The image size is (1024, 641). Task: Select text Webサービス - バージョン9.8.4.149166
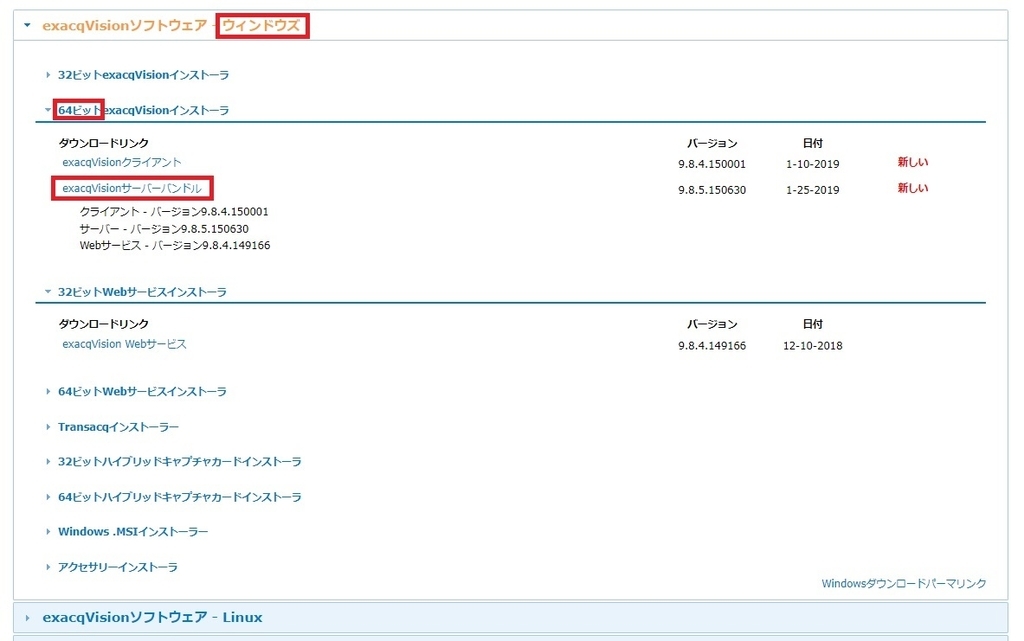pyautogui.click(x=175, y=246)
